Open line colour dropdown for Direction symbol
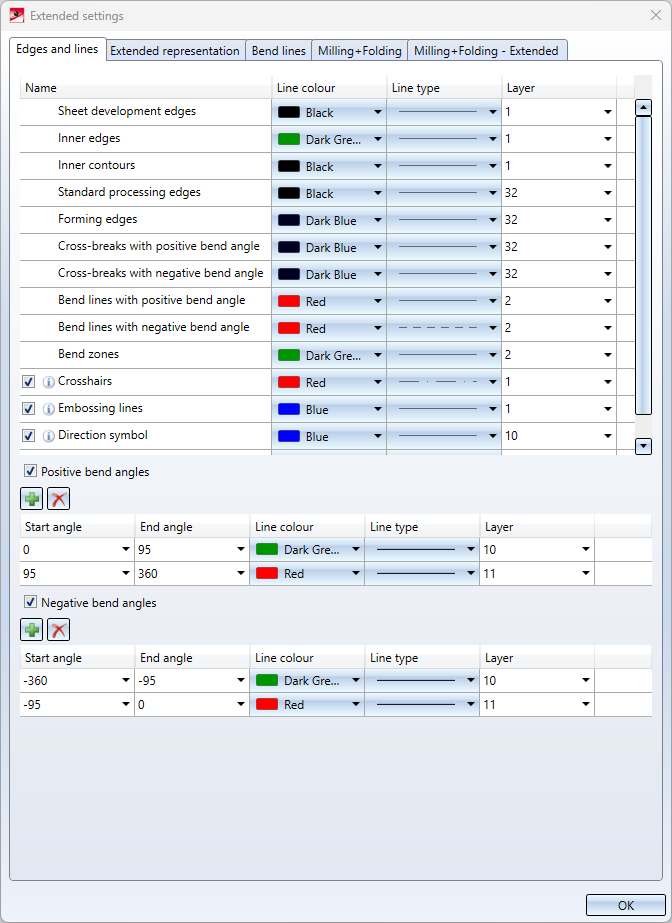 [x=378, y=437]
